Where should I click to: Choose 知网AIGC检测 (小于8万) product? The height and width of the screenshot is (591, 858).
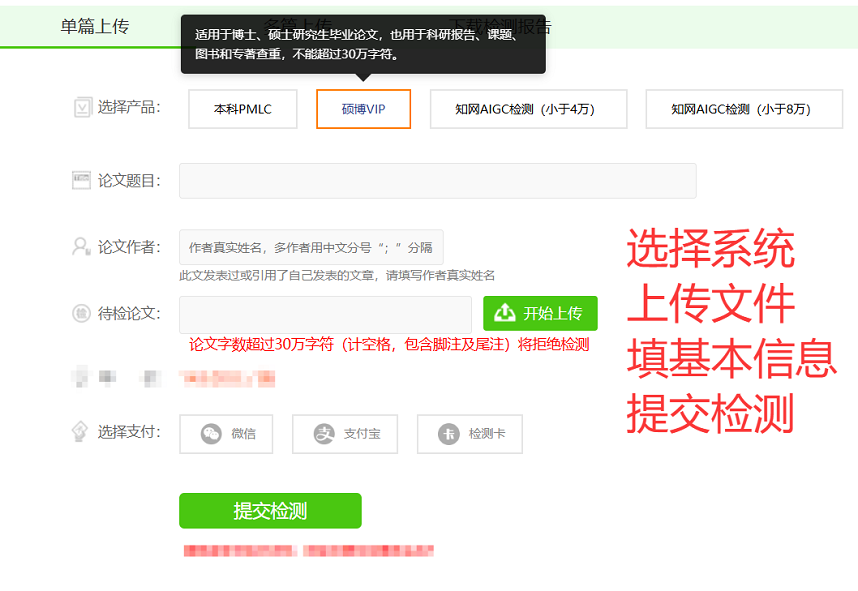(x=744, y=109)
